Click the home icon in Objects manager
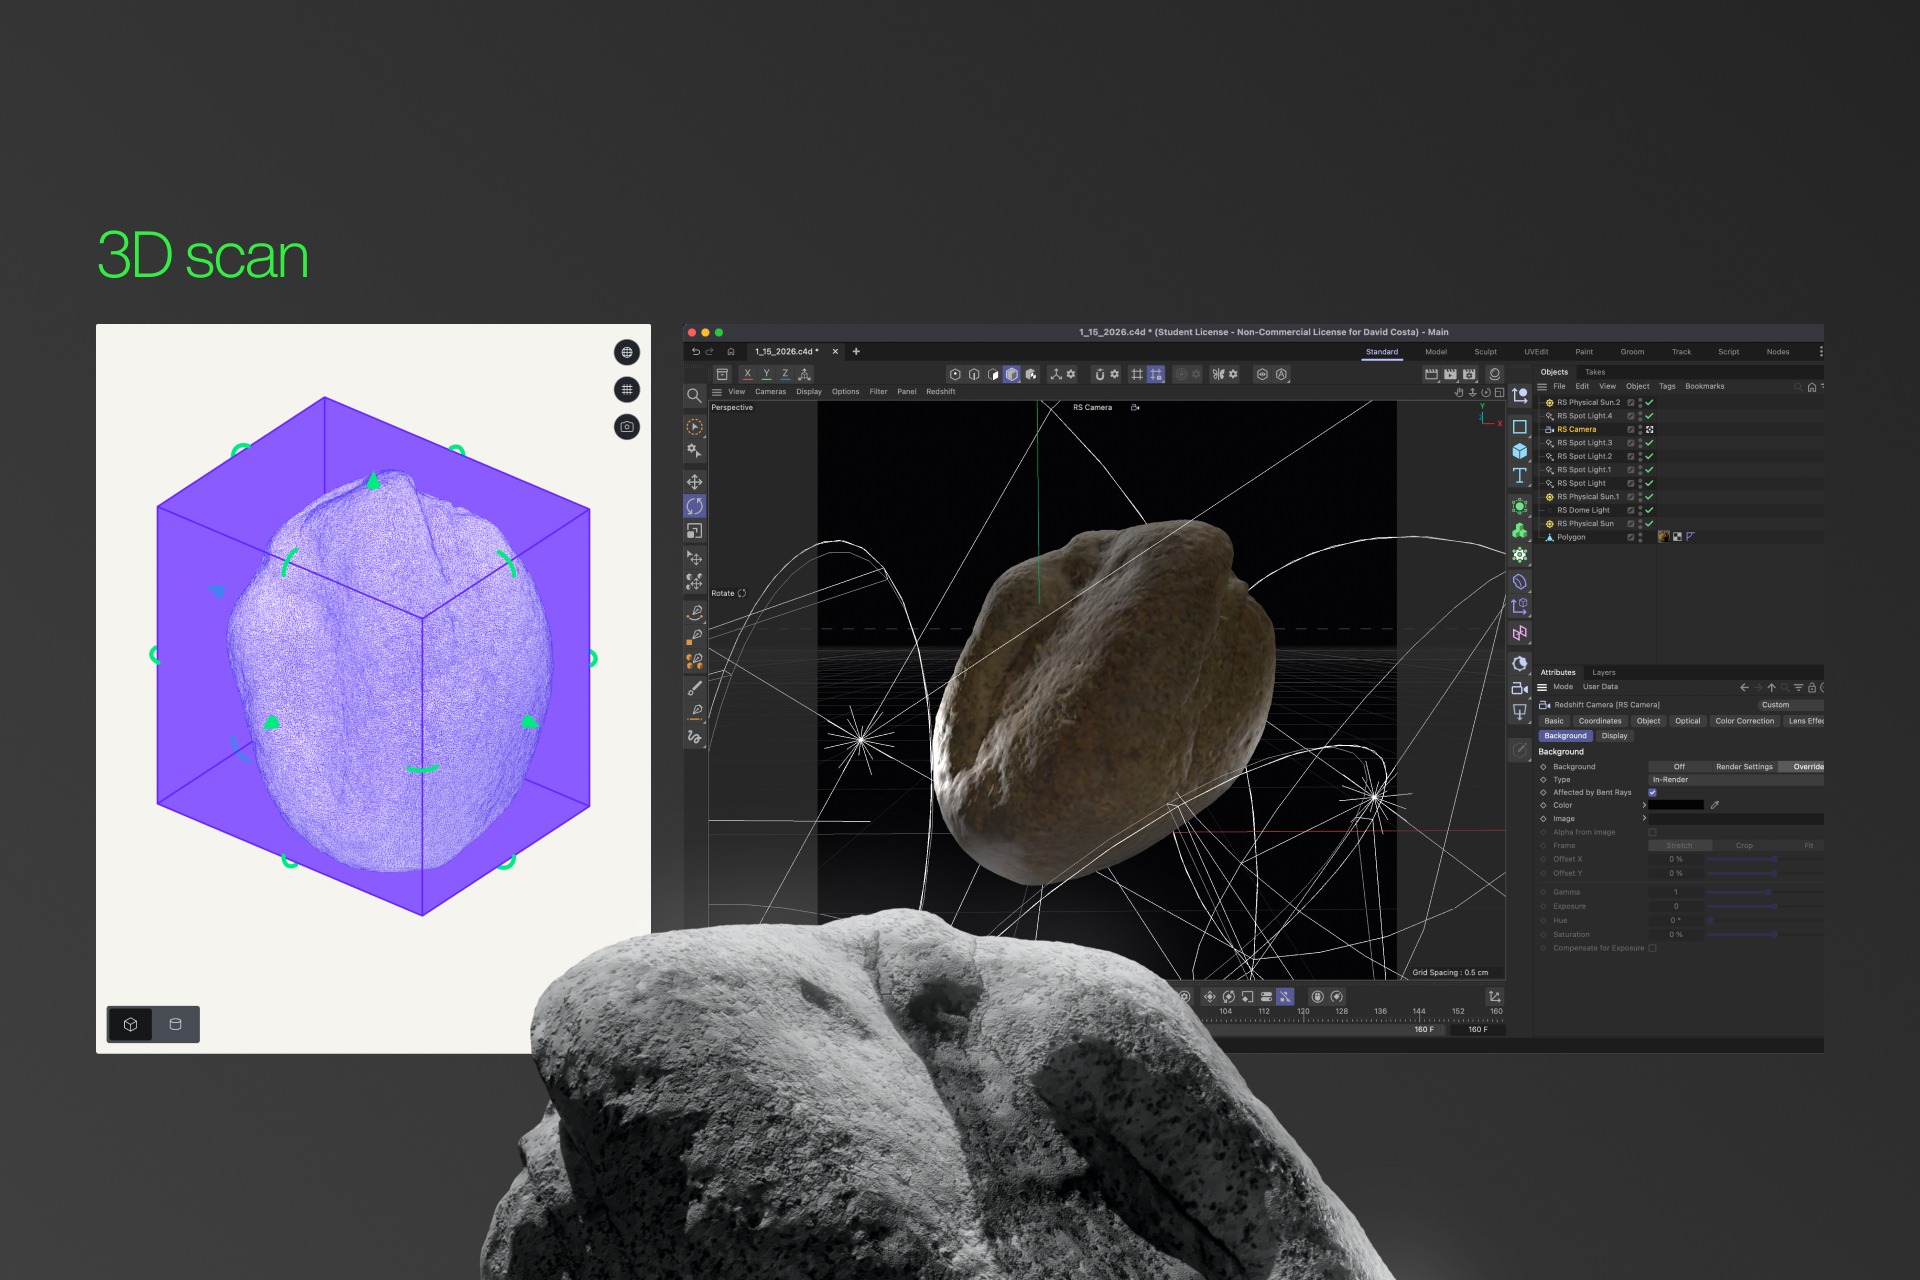The image size is (1920, 1280). coord(1811,387)
